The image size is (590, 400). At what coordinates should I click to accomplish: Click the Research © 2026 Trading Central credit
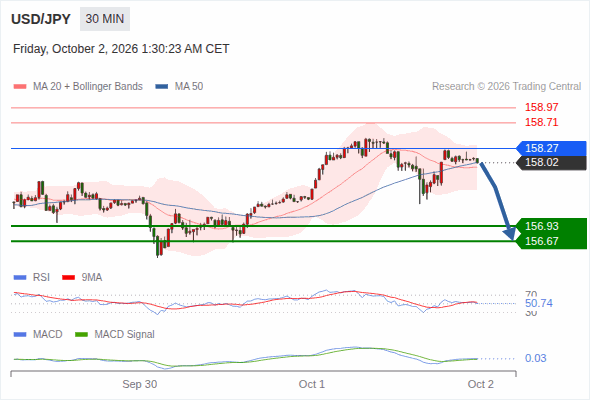[506, 87]
